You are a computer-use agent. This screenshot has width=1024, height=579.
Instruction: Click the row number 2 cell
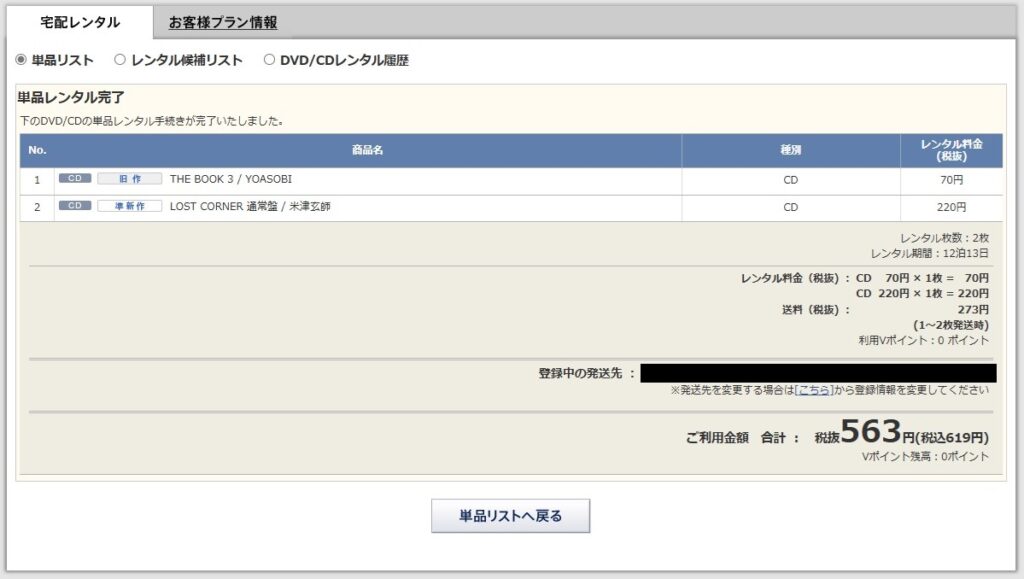point(37,208)
